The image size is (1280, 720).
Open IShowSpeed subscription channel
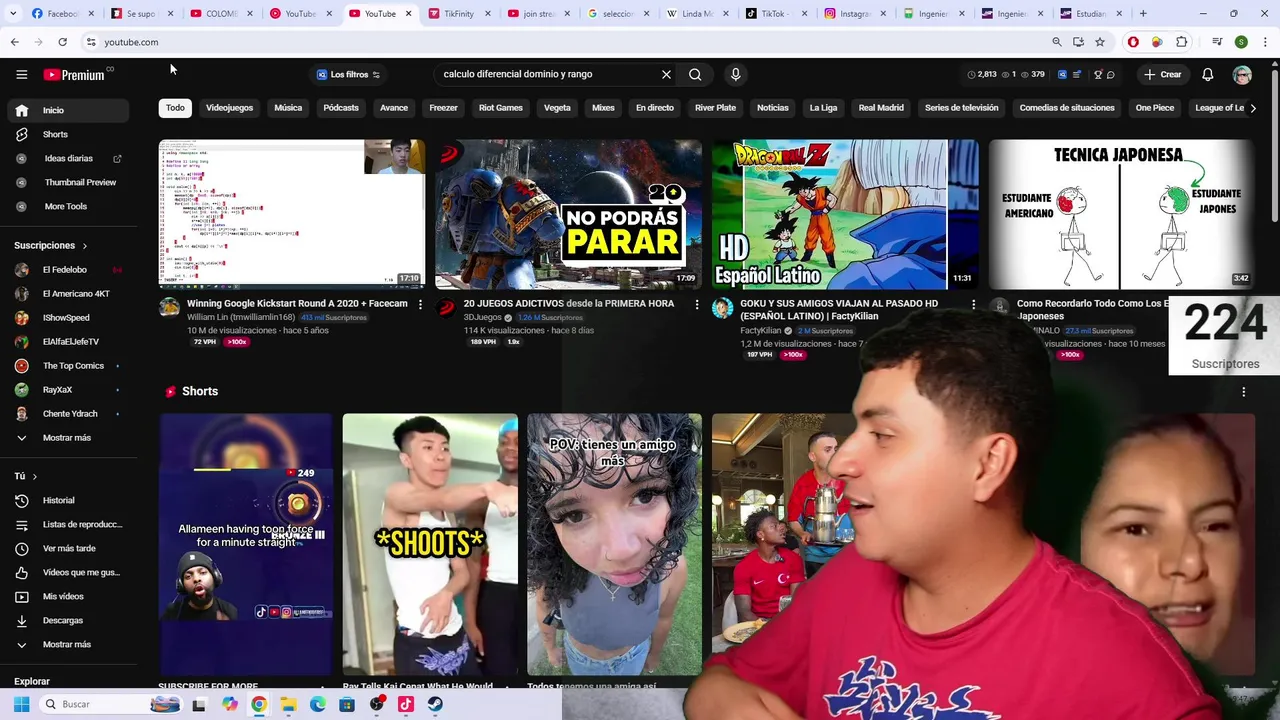tap(68, 317)
